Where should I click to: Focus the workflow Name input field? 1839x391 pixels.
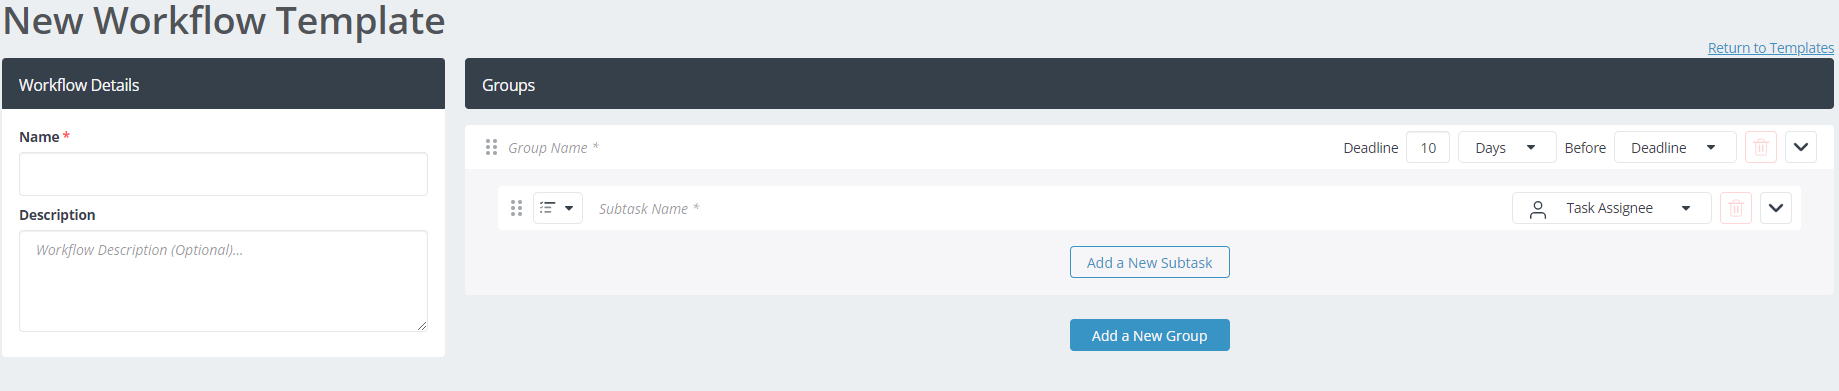pyautogui.click(x=223, y=174)
